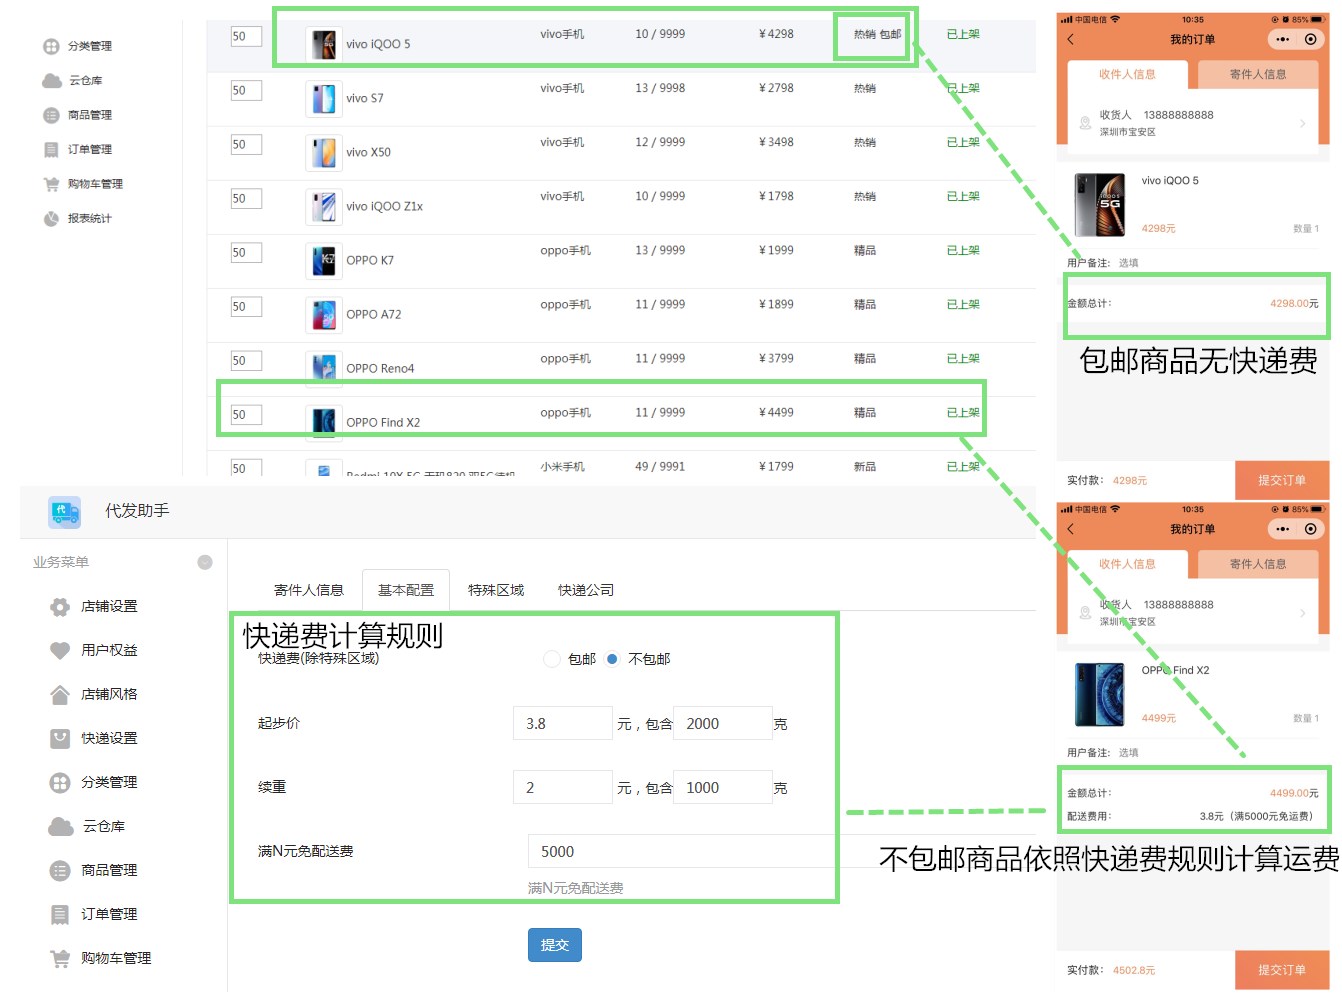Click price ¥3799 in OPPO Reno4 row

[776, 359]
